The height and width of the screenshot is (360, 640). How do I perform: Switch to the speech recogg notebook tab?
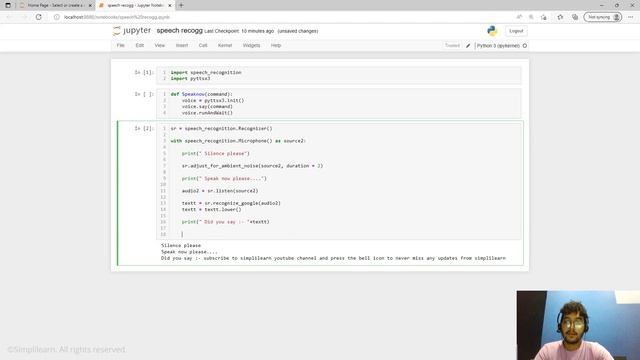coord(135,5)
